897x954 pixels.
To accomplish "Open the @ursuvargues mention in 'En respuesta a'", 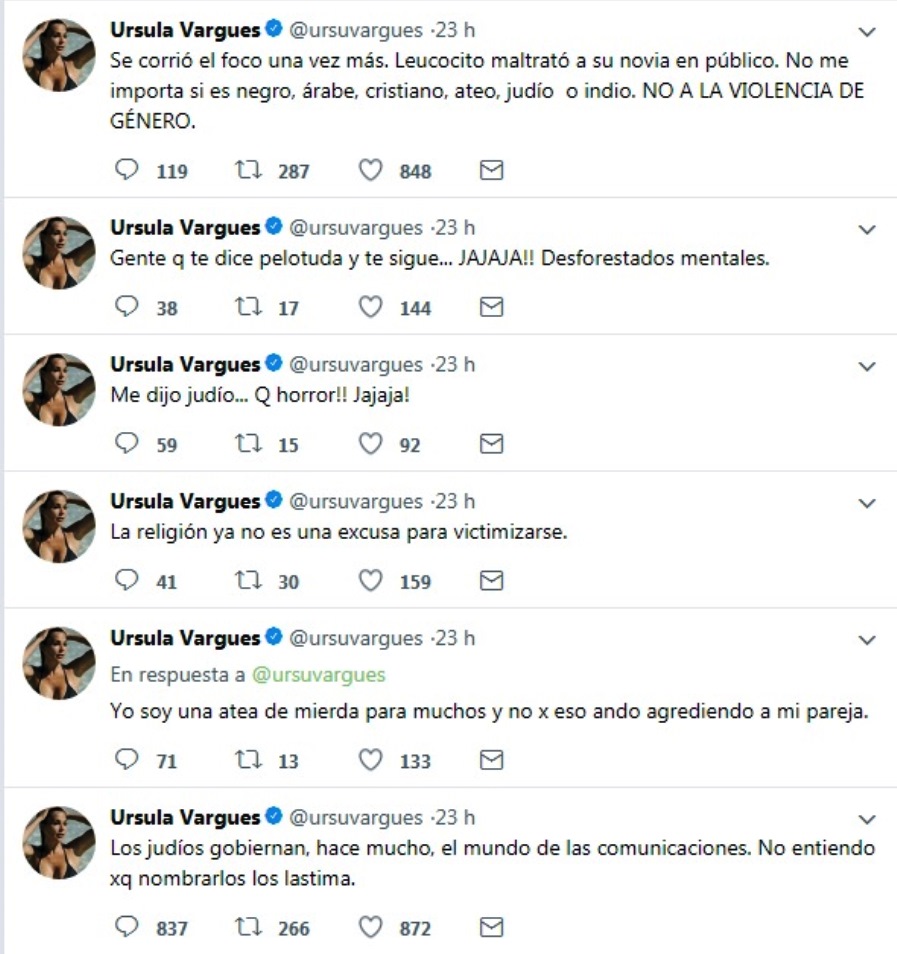I will click(x=318, y=675).
